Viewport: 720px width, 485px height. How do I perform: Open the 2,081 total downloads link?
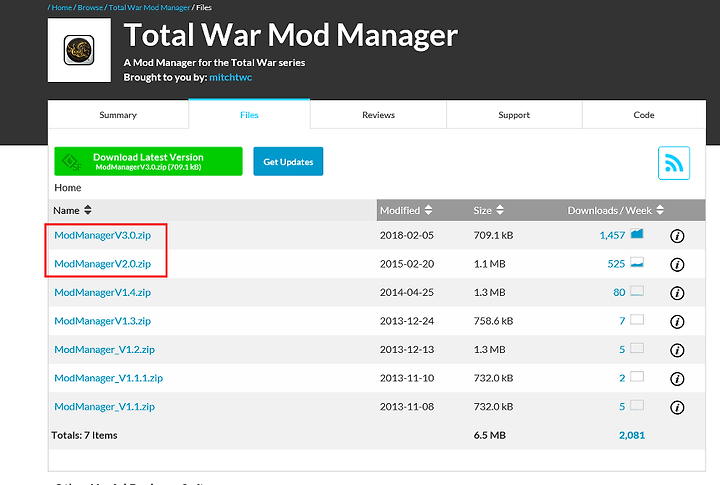[632, 435]
